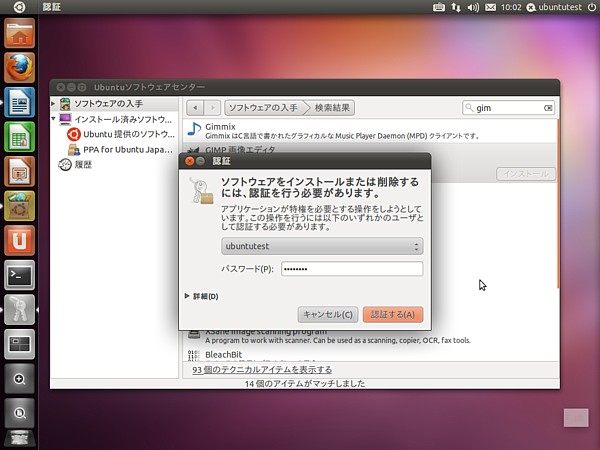Open the ubuntutest user menu
The width and height of the screenshot is (600, 450).
(x=554, y=7)
